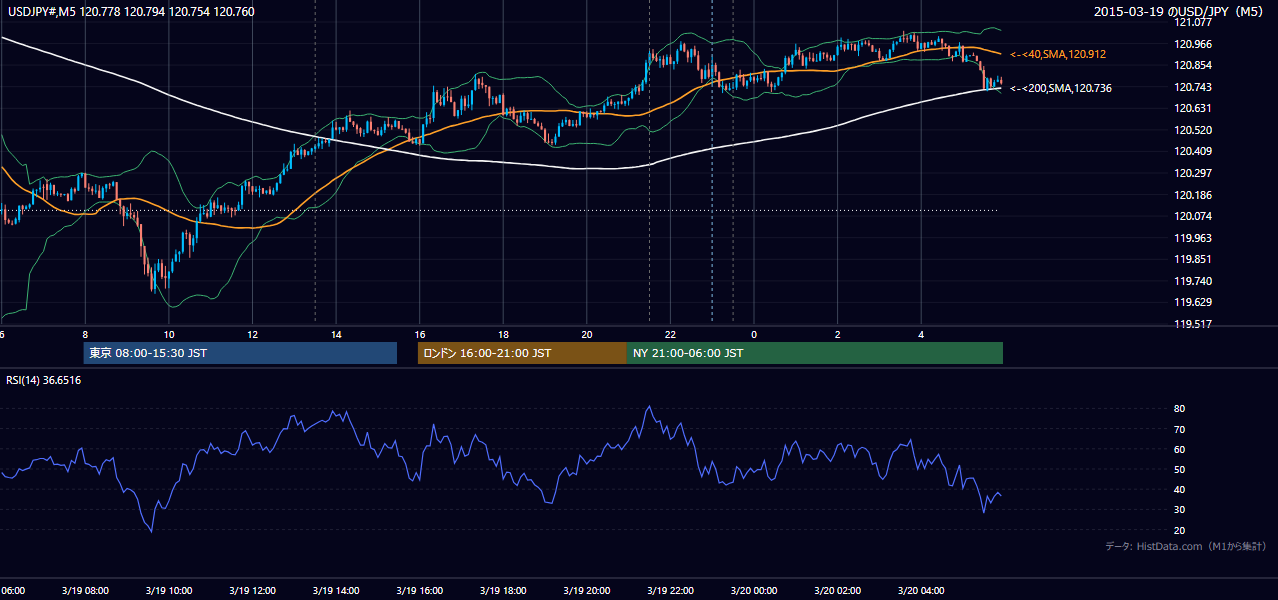Click price axis label 121.077
The height and width of the screenshot is (600, 1278).
pyautogui.click(x=1192, y=22)
